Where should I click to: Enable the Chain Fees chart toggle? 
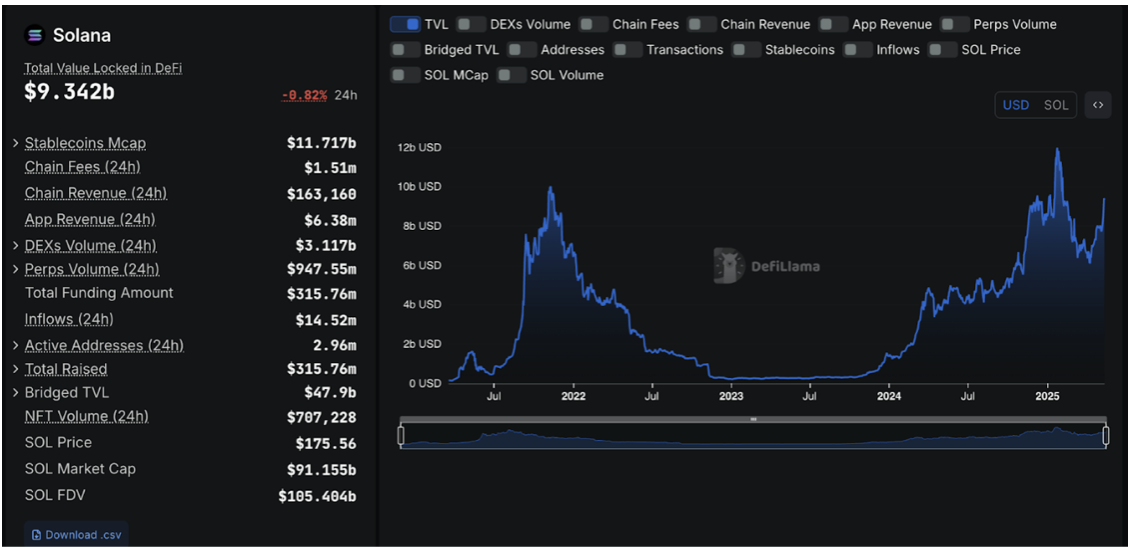point(593,24)
